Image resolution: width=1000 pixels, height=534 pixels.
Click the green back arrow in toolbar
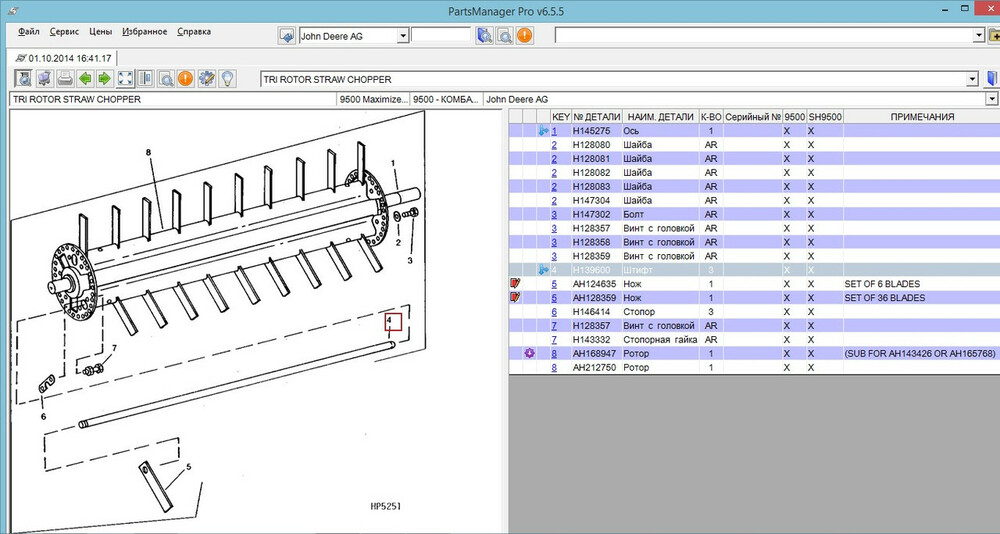click(x=85, y=79)
